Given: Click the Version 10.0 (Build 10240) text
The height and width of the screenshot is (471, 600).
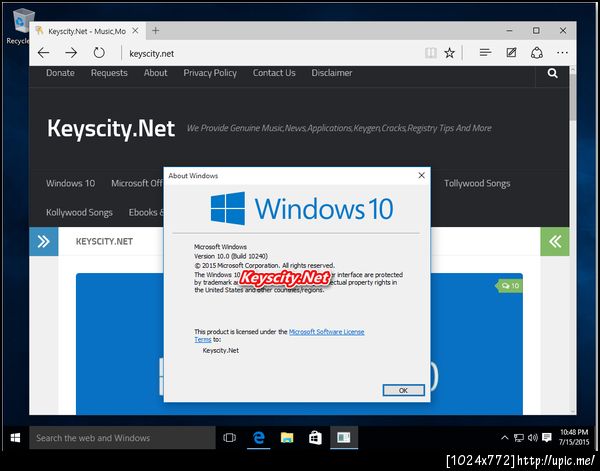Looking at the screenshot, I should tap(231, 256).
